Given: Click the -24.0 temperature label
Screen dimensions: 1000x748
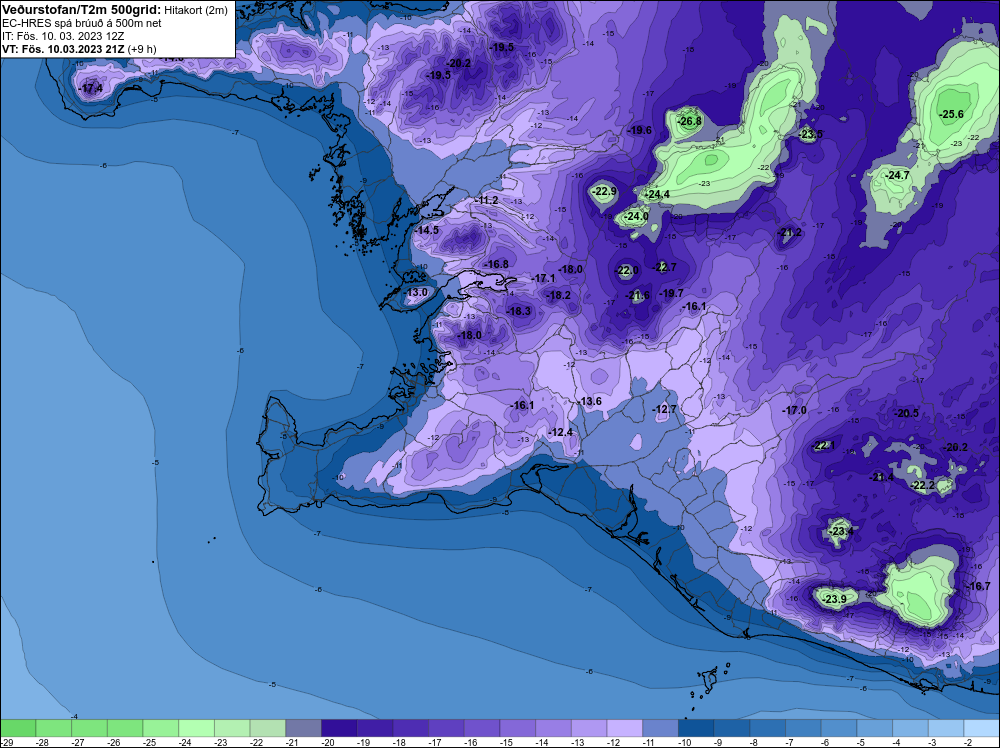Looking at the screenshot, I should [x=635, y=216].
